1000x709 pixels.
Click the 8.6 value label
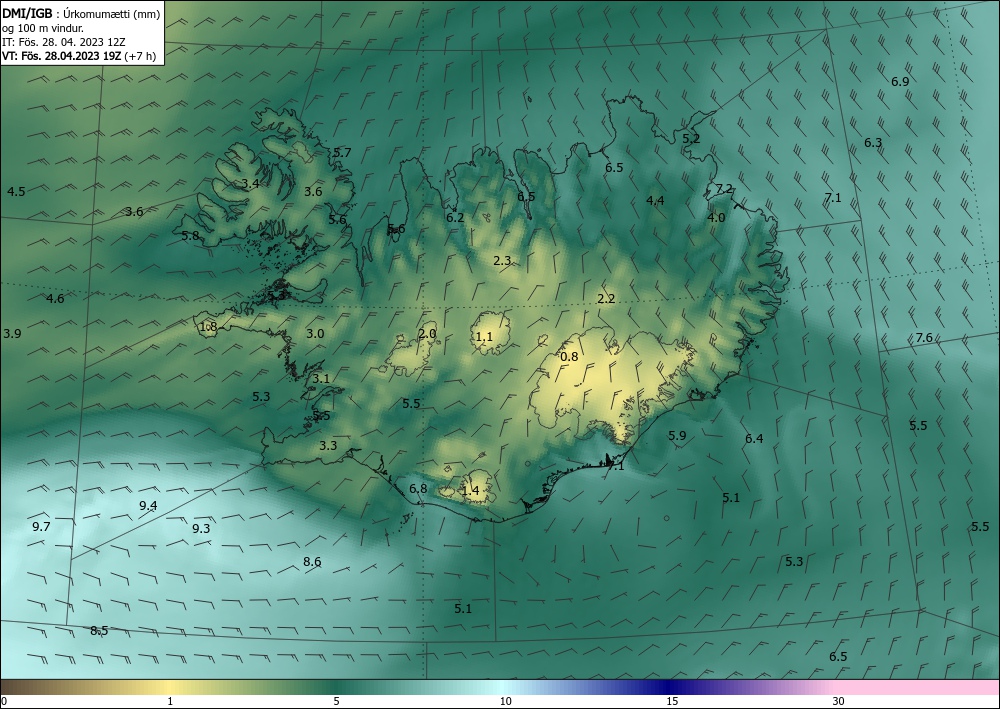tap(312, 562)
